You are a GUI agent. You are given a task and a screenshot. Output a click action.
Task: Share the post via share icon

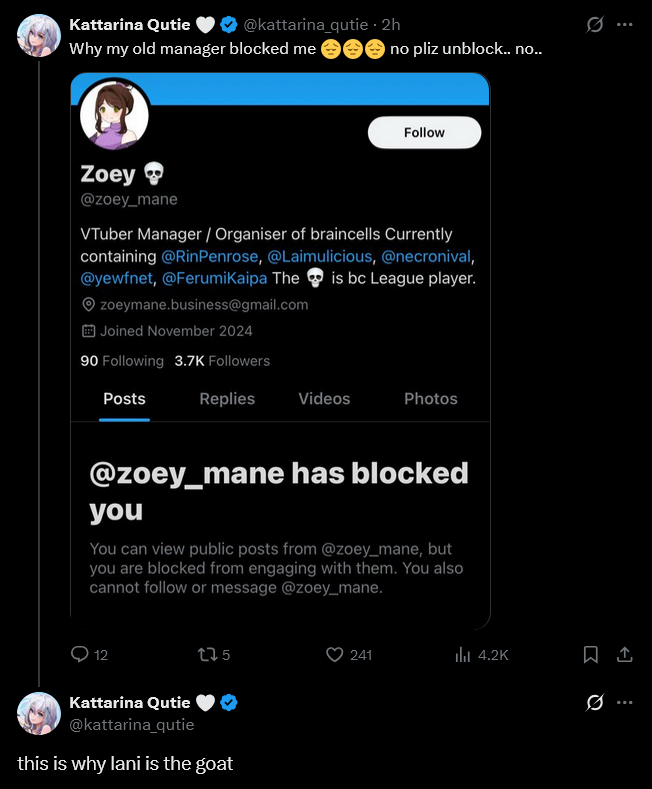[625, 654]
